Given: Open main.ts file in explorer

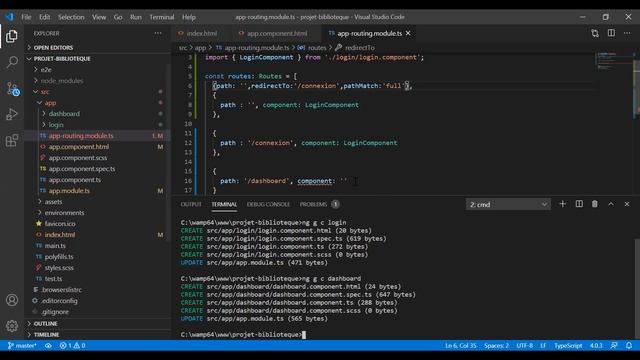Looking at the screenshot, I should point(55,246).
